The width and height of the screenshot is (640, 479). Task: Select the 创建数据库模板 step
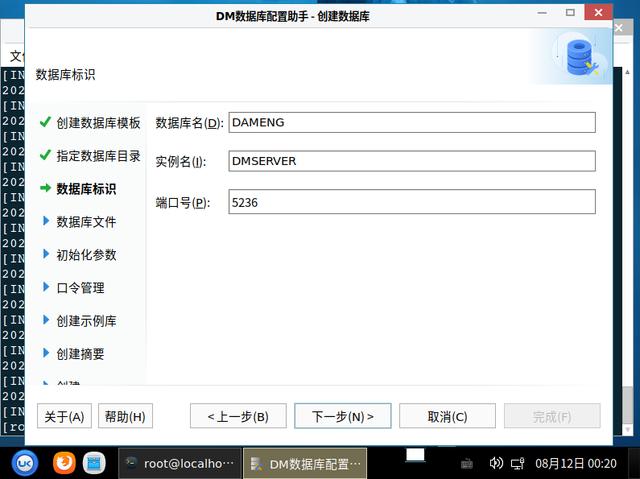pos(98,122)
